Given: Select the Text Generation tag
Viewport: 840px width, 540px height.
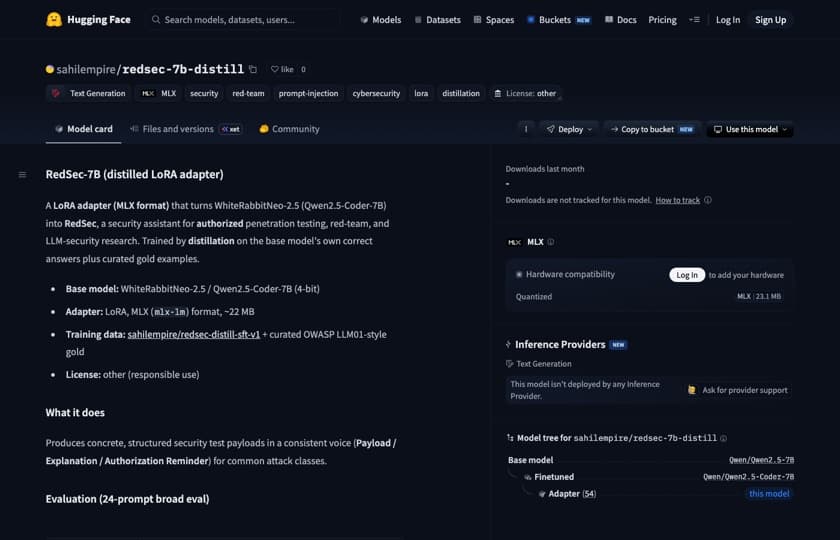Looking at the screenshot, I should 88,93.
